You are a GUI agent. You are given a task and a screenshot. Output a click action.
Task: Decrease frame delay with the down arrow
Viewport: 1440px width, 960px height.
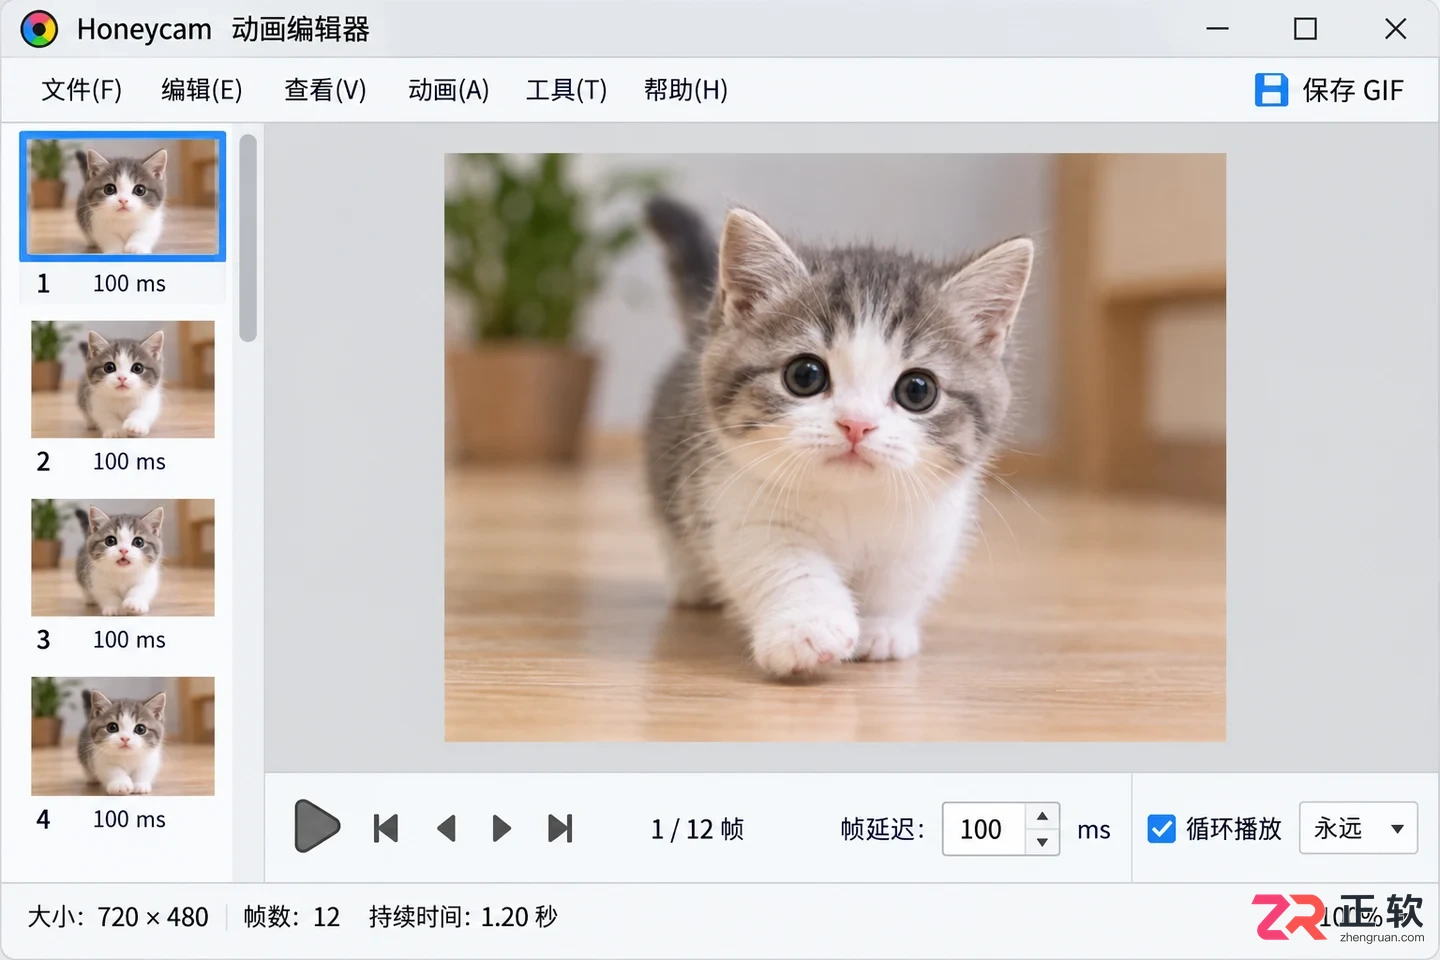(x=1042, y=842)
